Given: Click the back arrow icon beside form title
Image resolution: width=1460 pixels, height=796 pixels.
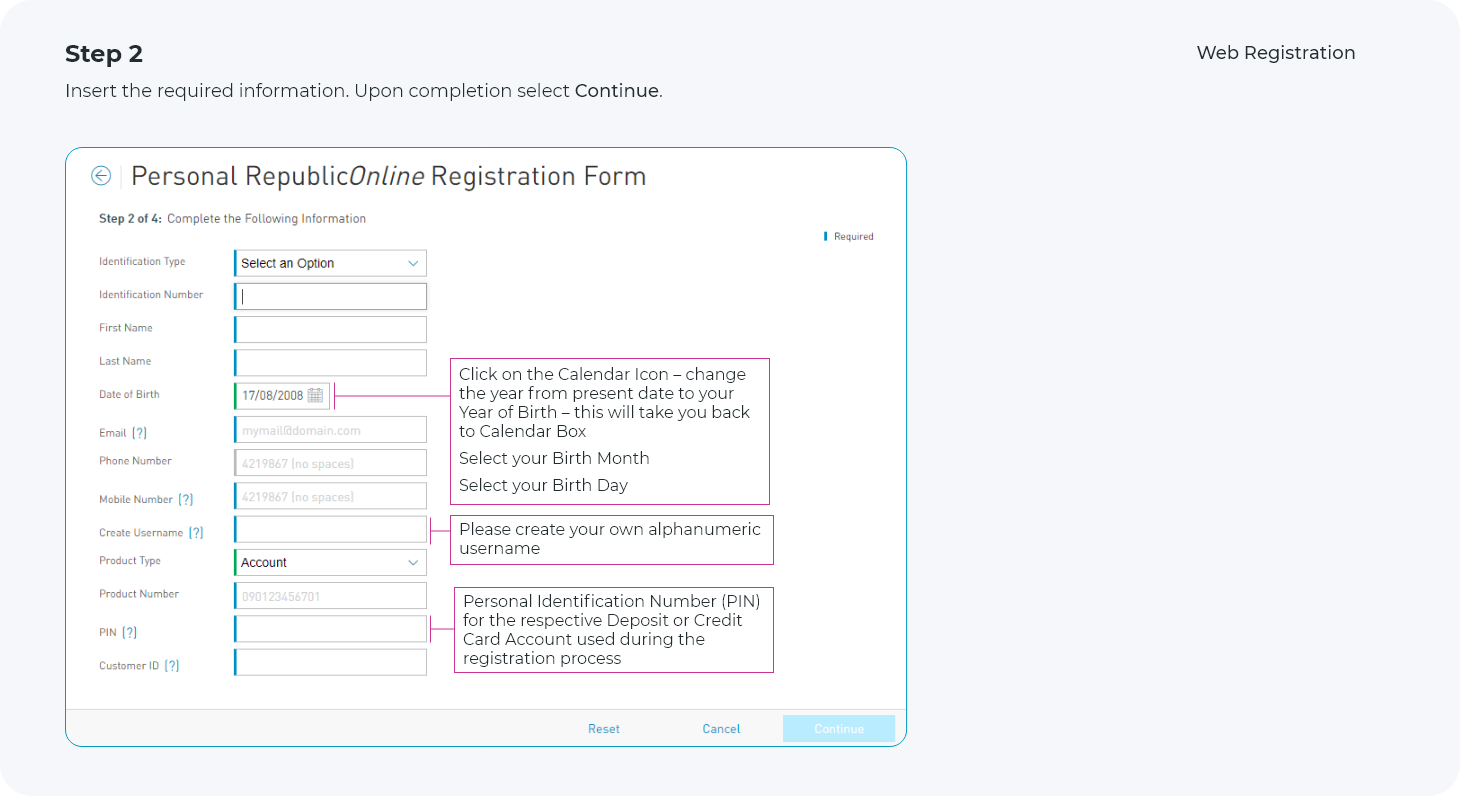Looking at the screenshot, I should (101, 175).
